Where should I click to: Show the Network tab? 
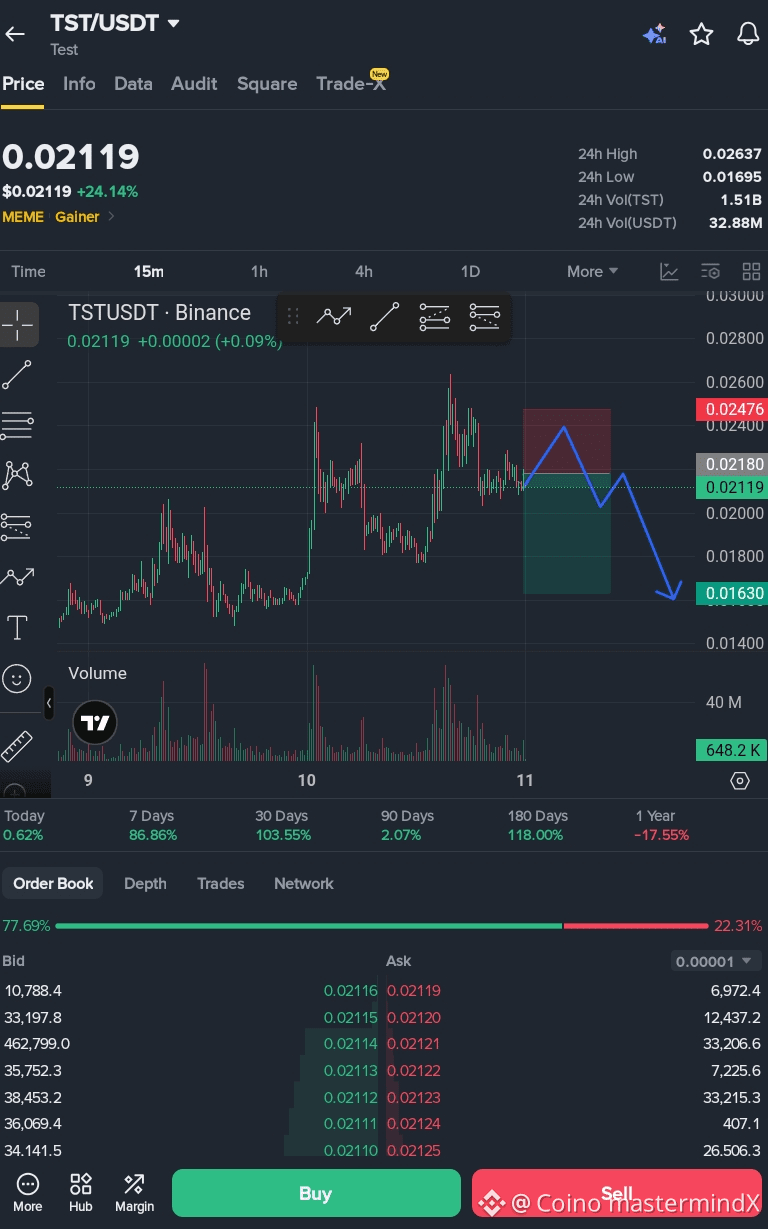(x=304, y=883)
